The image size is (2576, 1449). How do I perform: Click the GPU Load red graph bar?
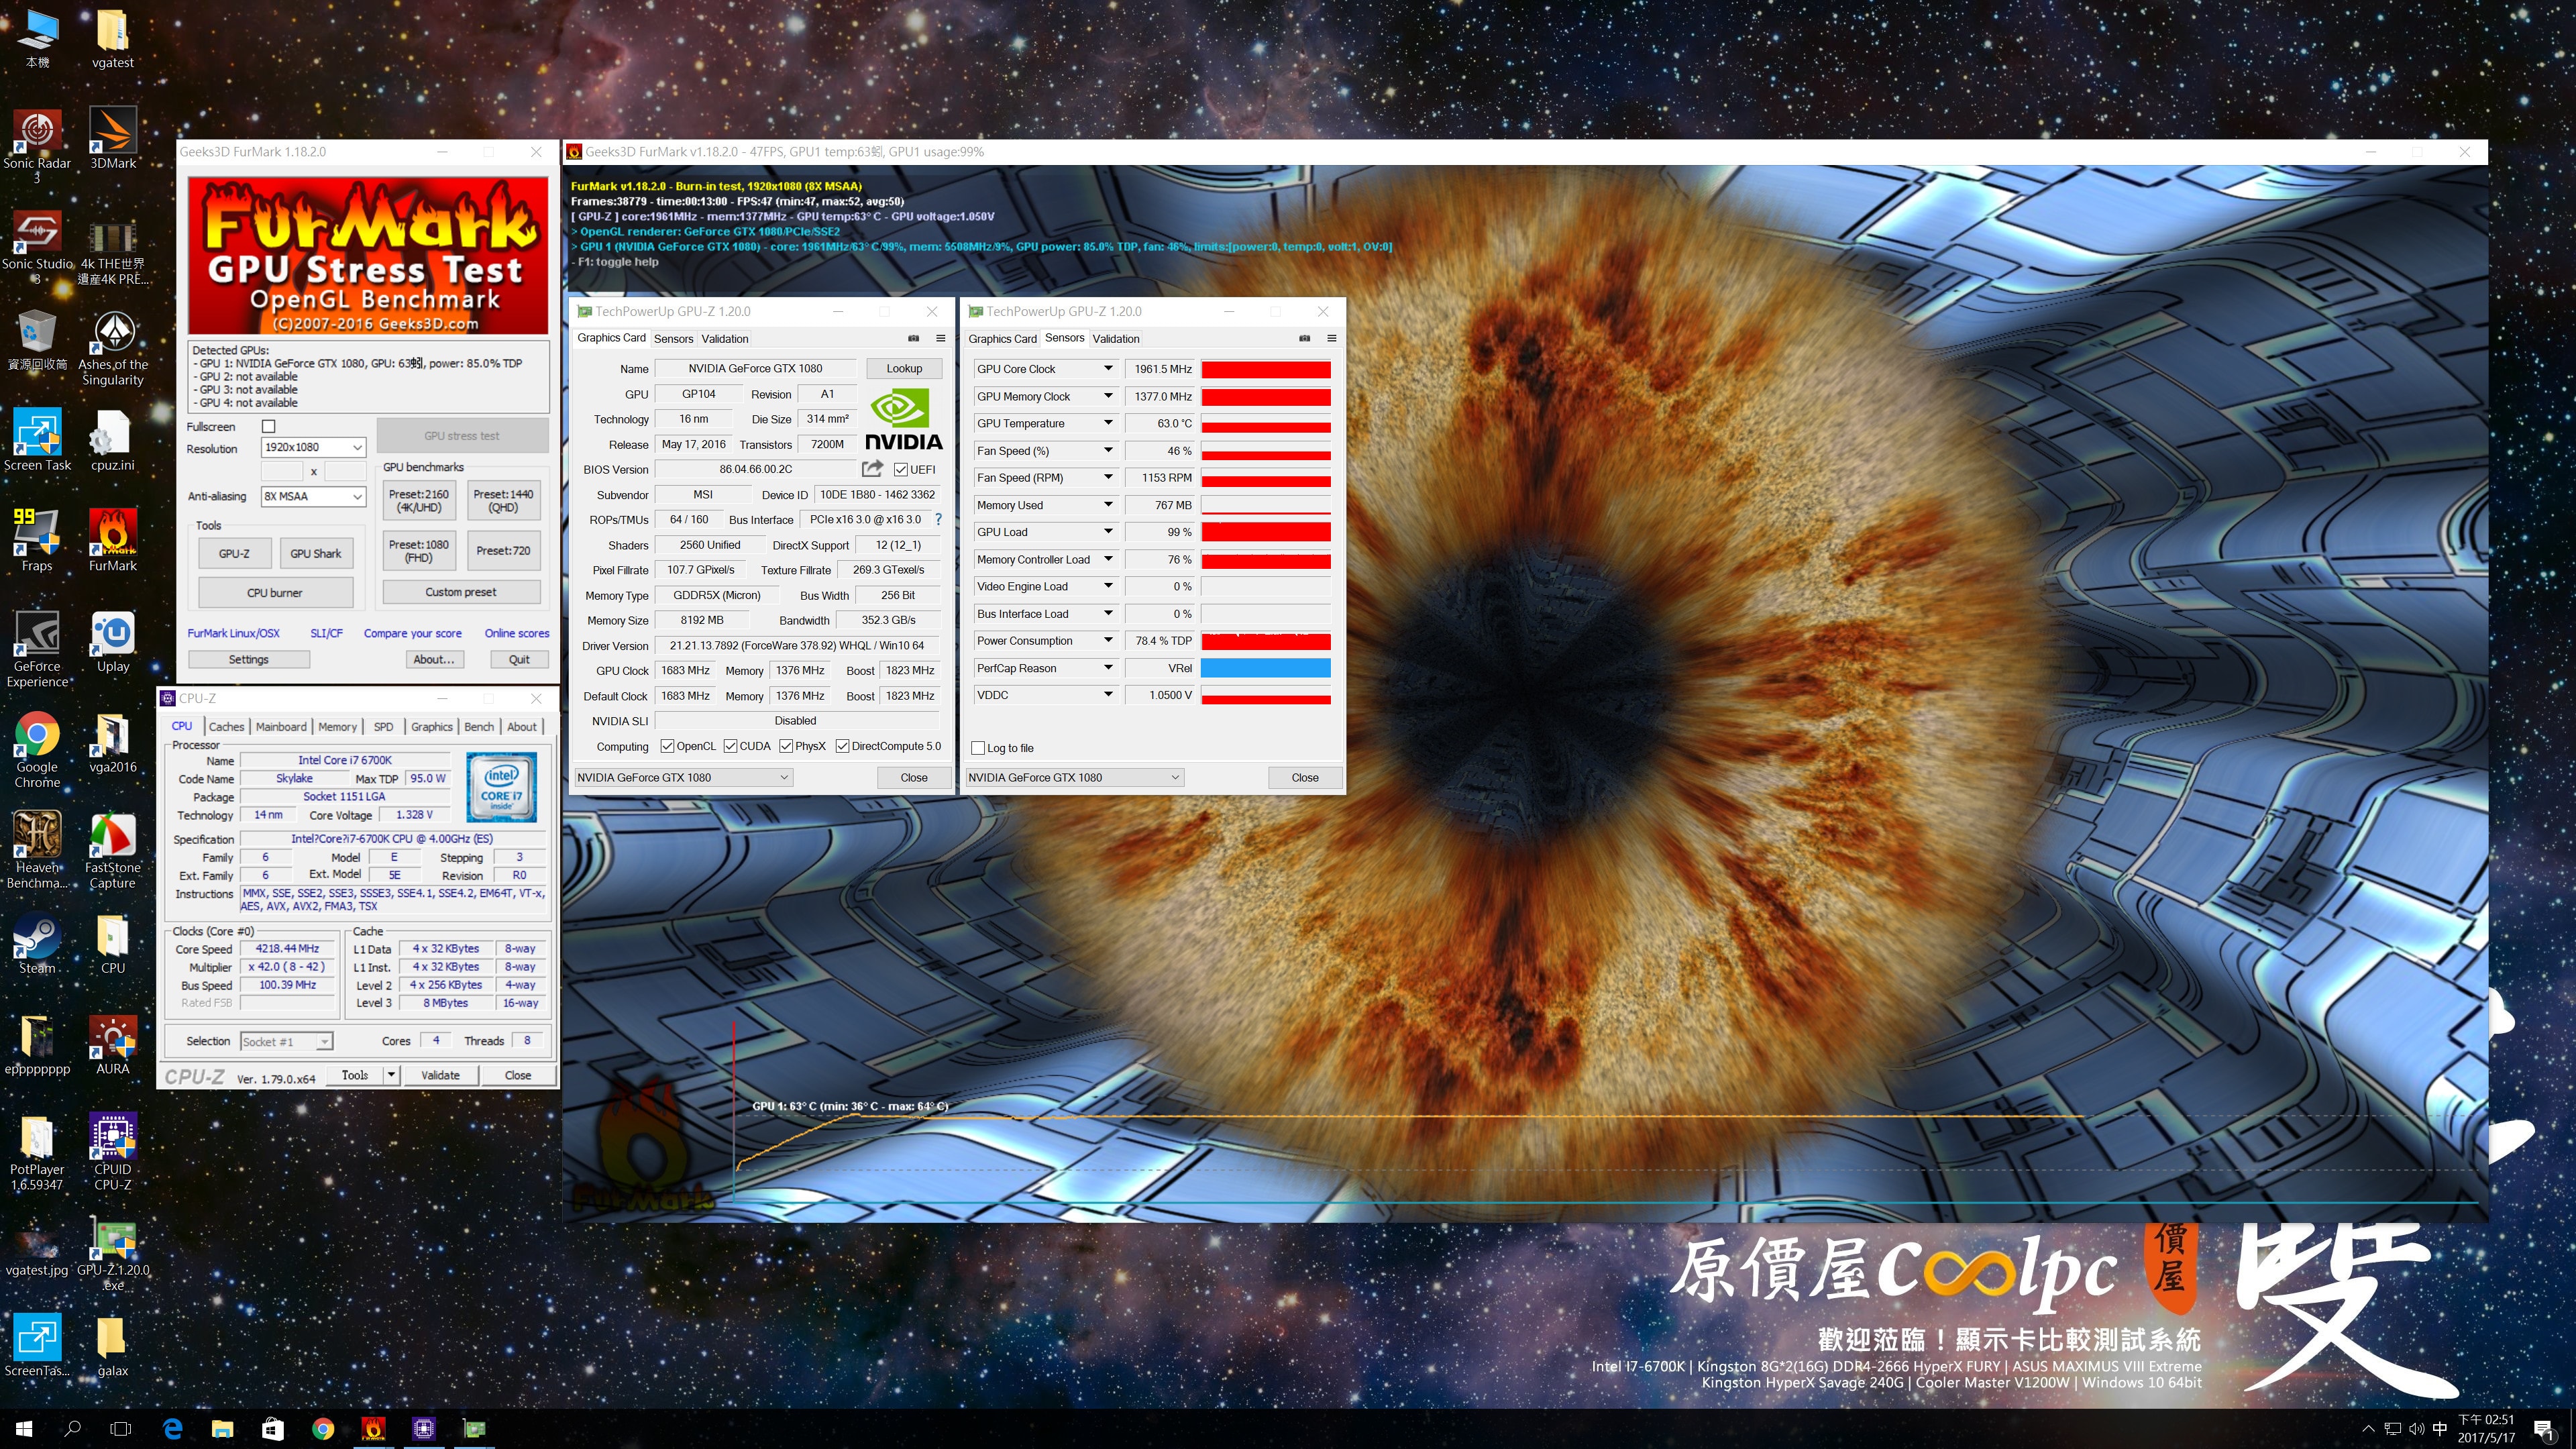tap(1265, 532)
